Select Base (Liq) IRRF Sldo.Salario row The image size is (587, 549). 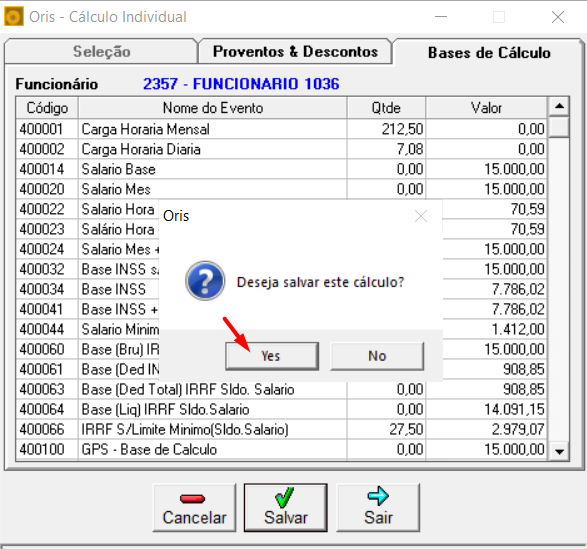click(x=281, y=409)
